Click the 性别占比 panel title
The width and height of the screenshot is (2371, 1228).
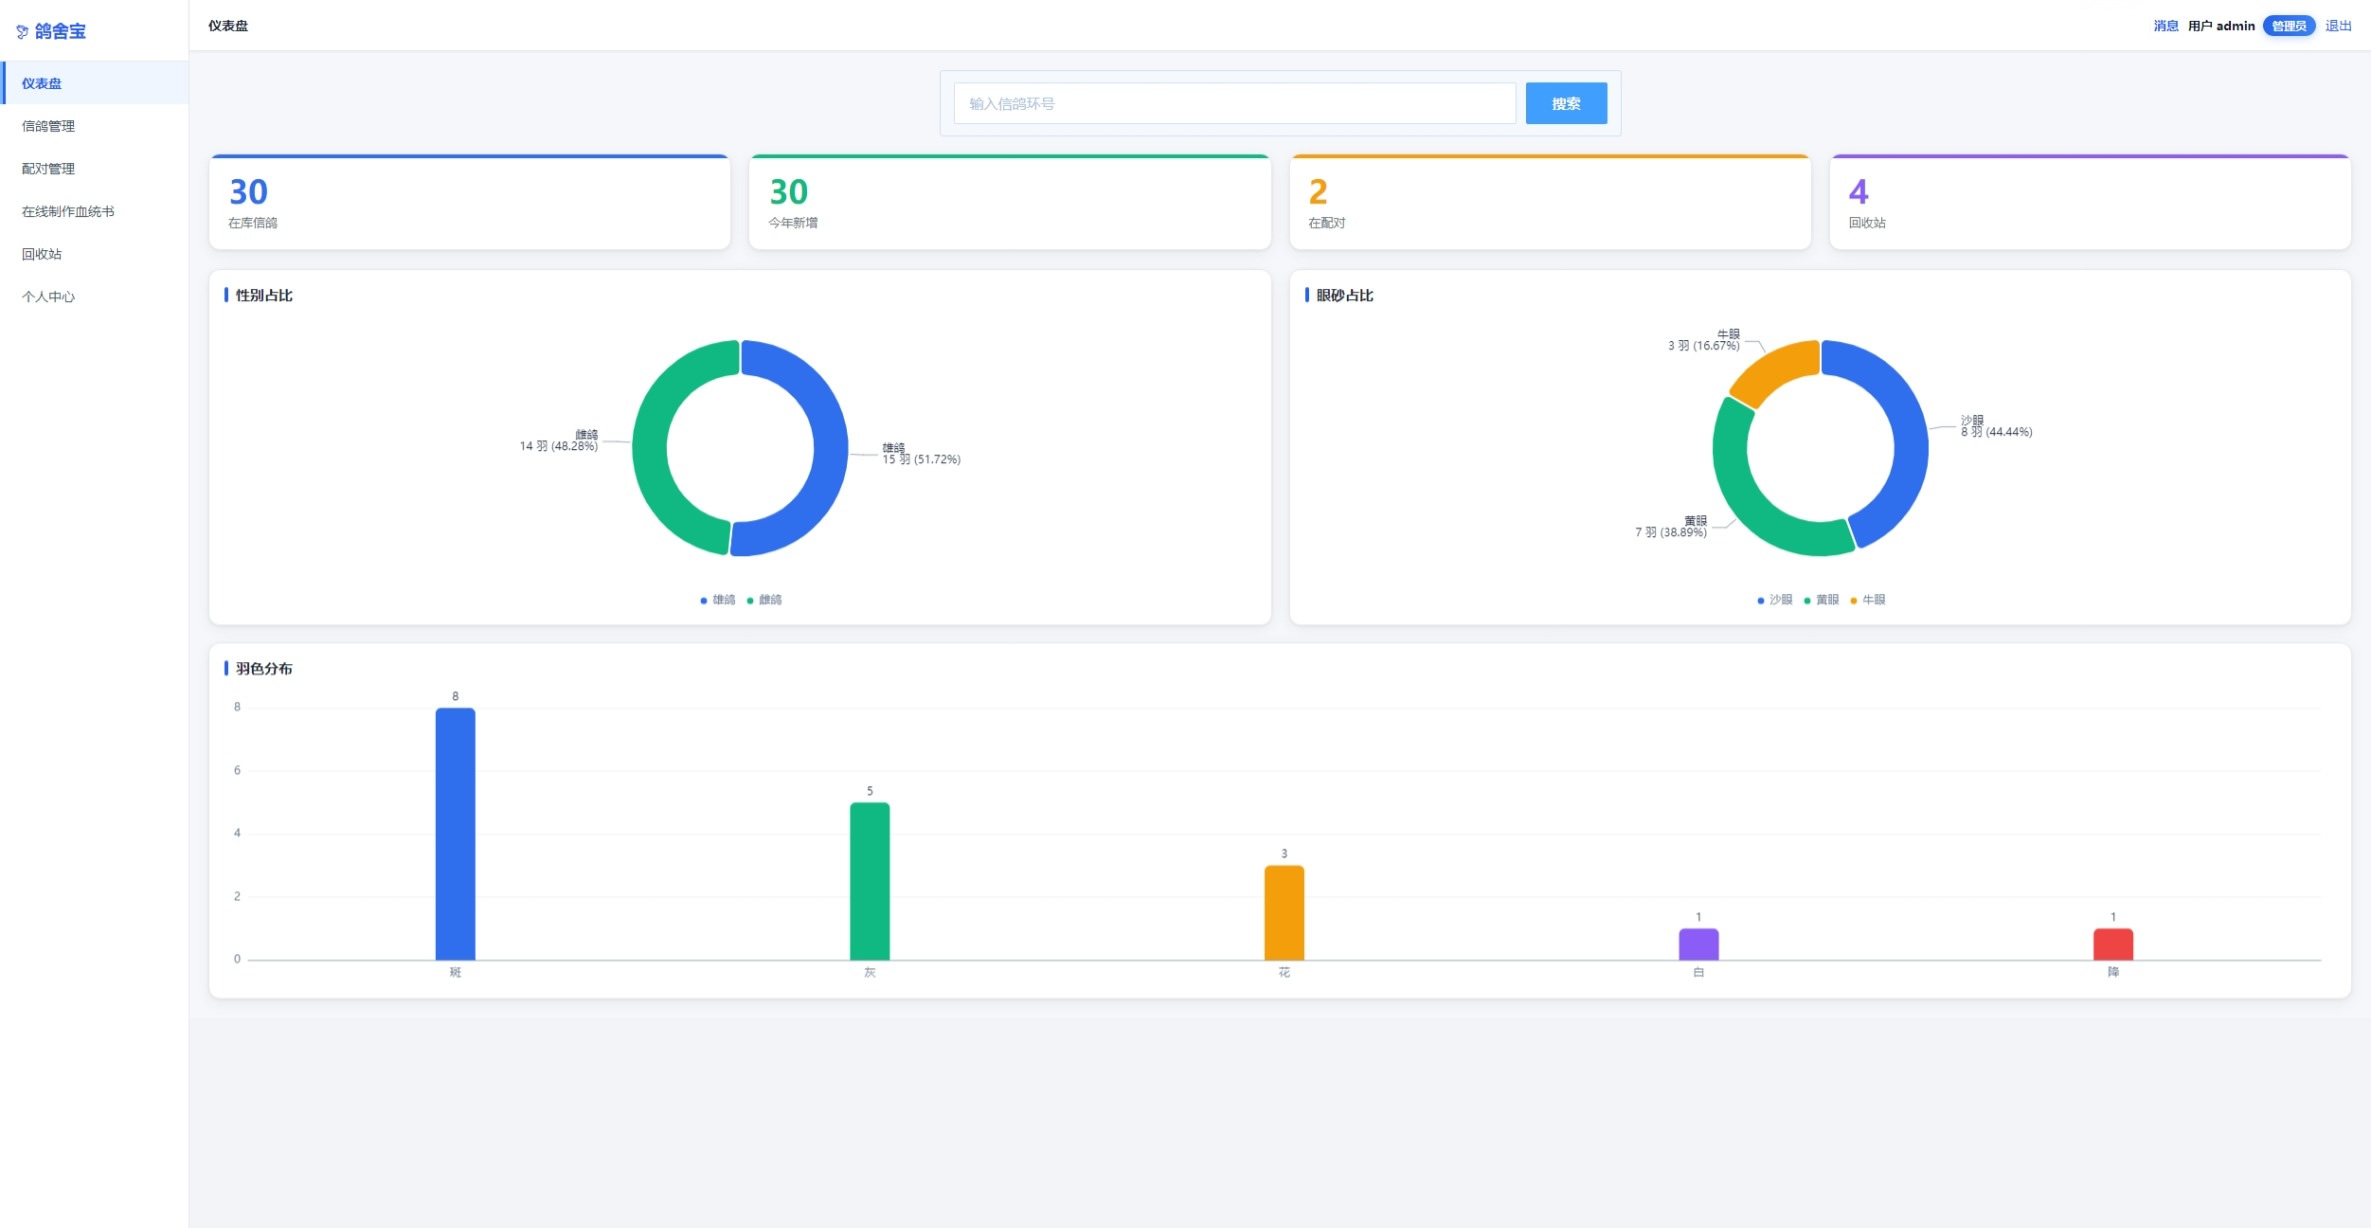(x=264, y=295)
